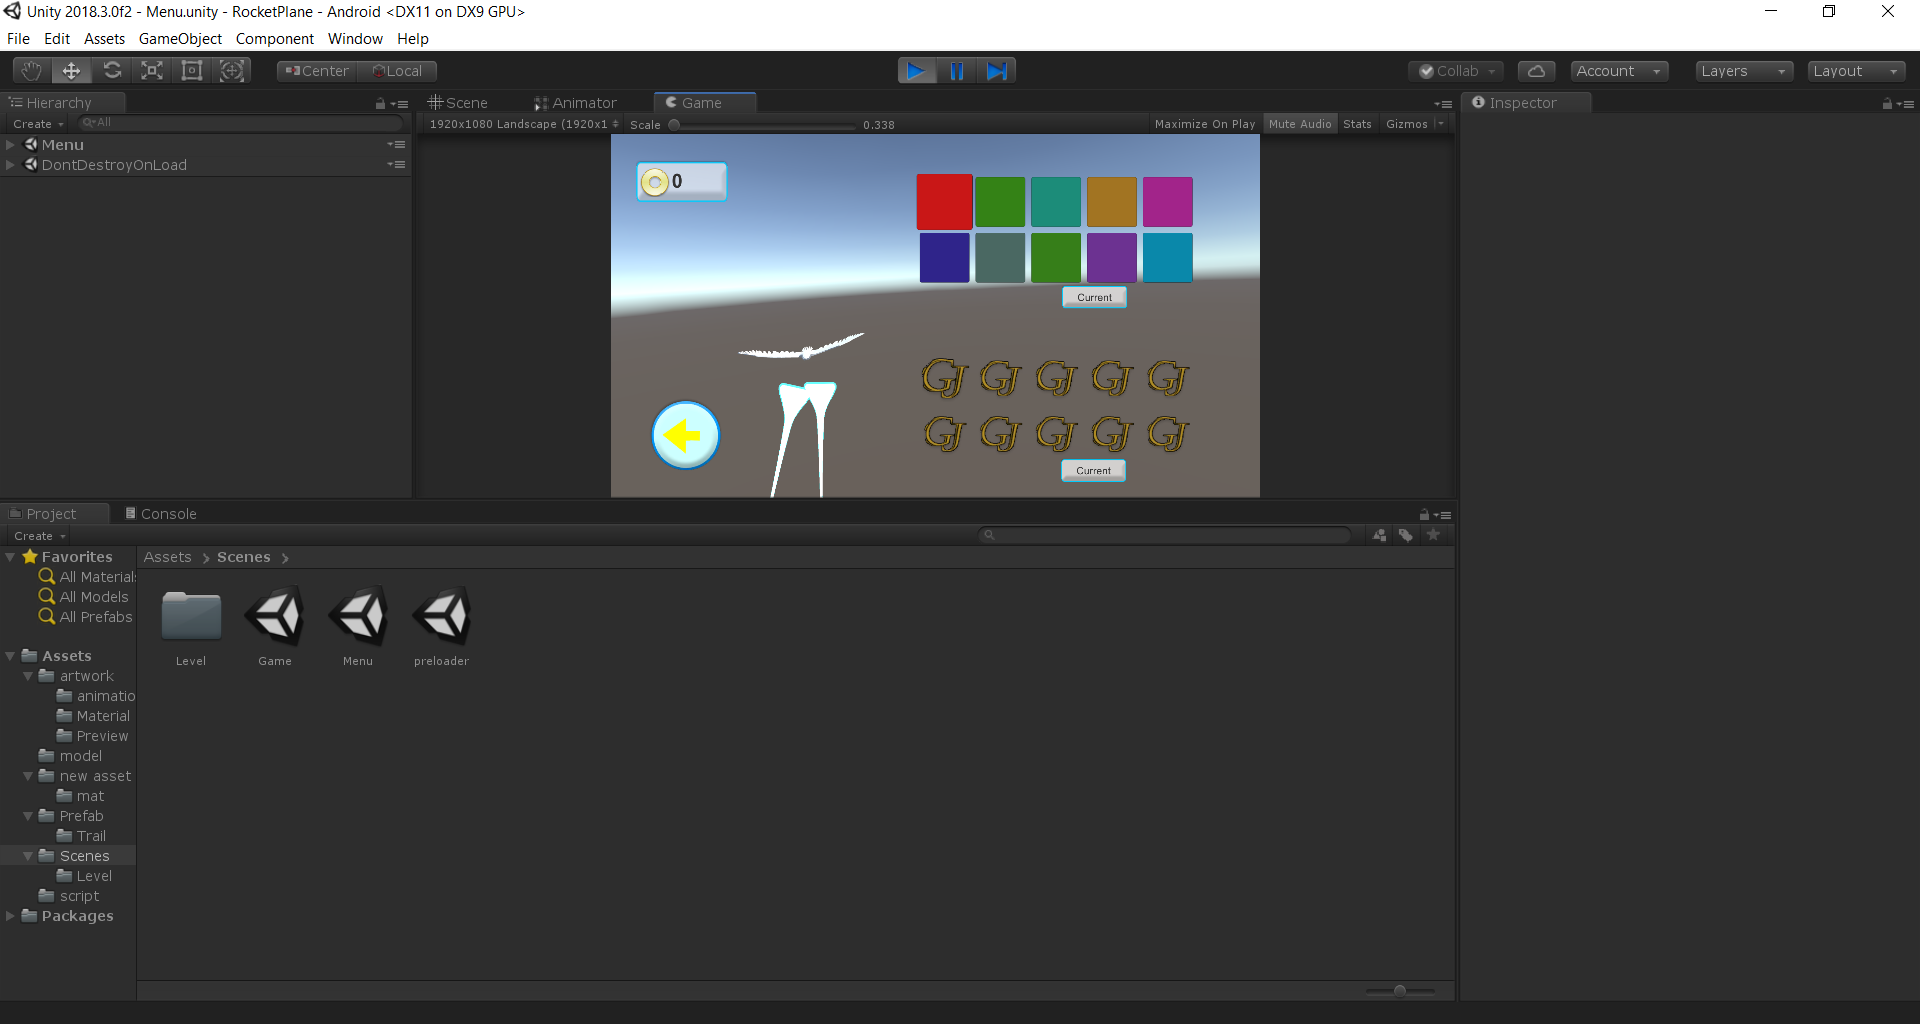Select the Rect Transform tool

pyautogui.click(x=192, y=70)
